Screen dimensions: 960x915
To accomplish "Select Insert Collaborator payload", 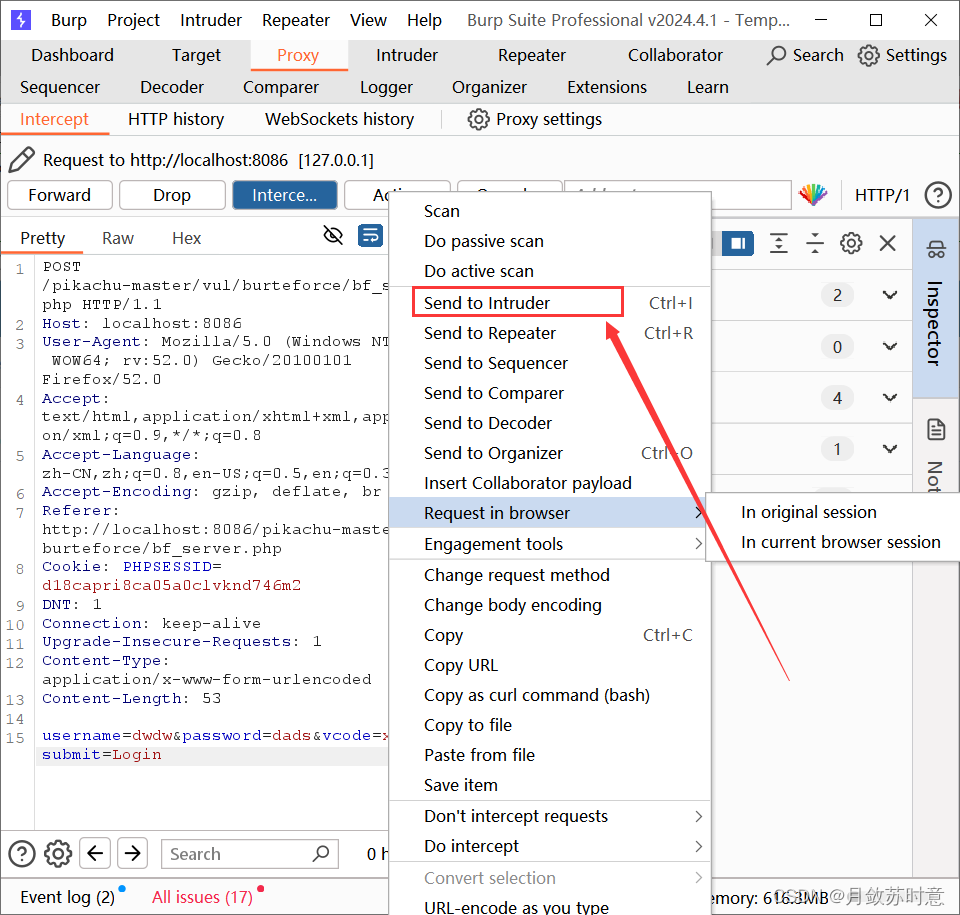I will pos(550,483).
